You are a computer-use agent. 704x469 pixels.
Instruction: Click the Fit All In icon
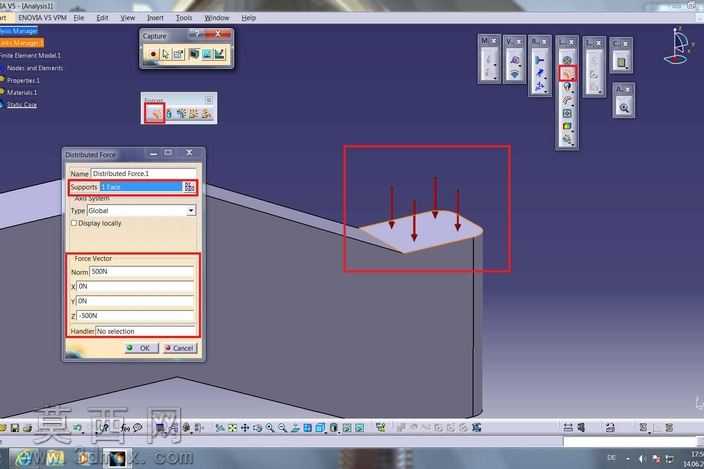click(232, 428)
